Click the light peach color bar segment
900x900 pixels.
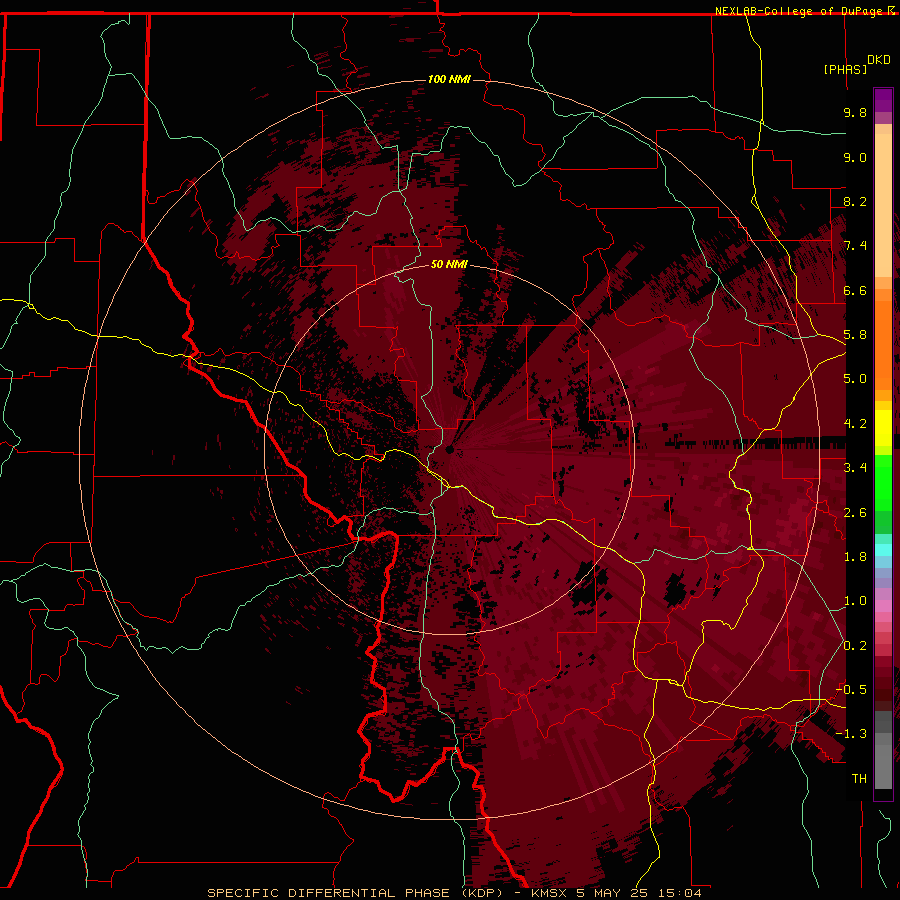pos(883,205)
